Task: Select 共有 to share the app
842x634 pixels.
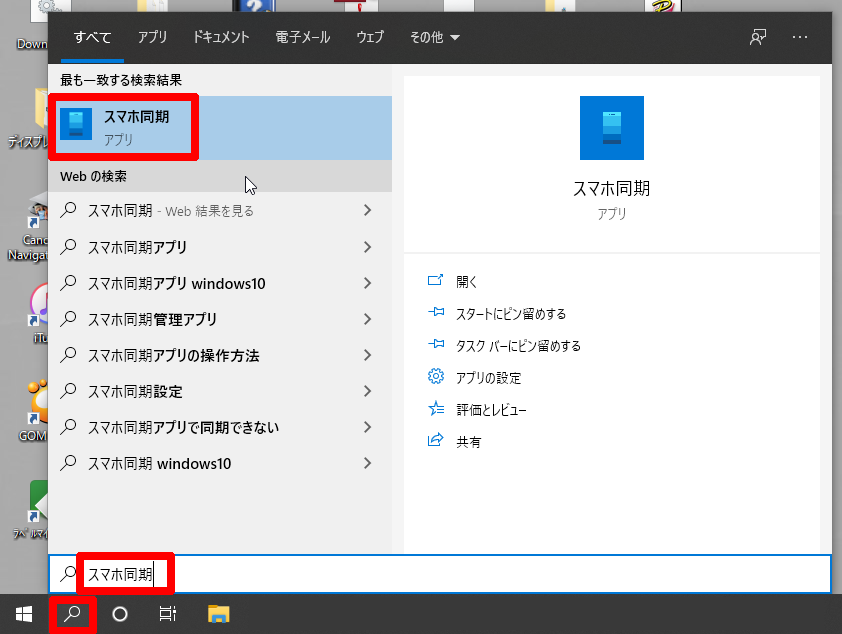Action: click(468, 442)
